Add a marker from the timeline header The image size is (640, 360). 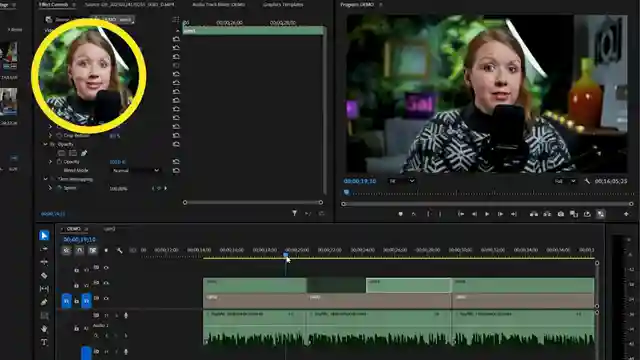coord(106,250)
